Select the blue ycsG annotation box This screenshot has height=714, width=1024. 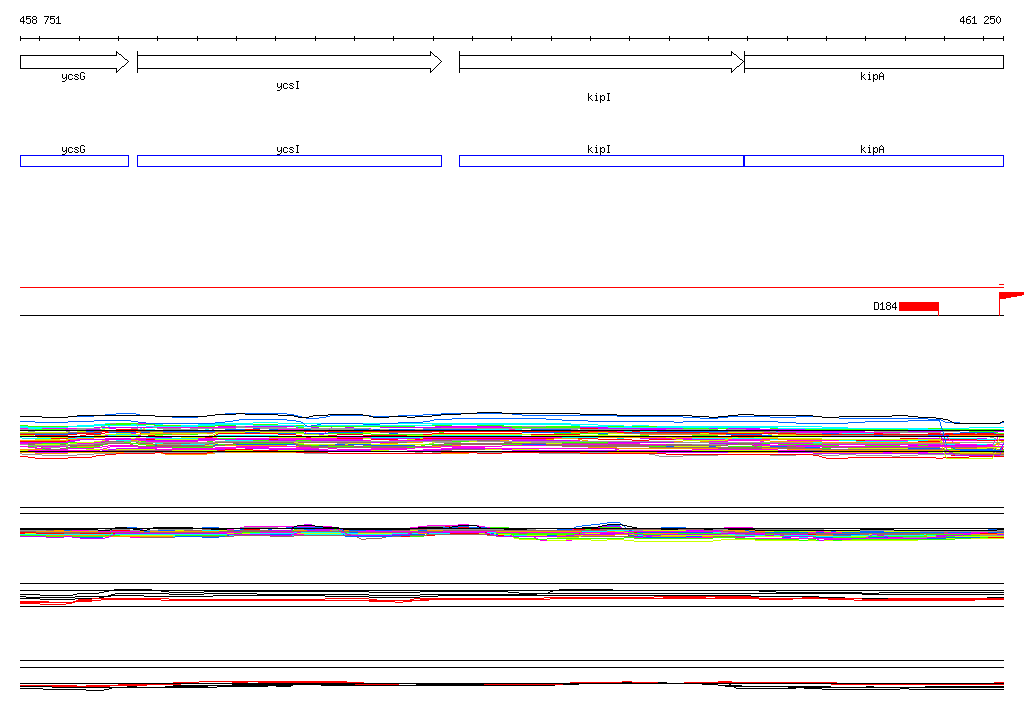click(x=74, y=161)
